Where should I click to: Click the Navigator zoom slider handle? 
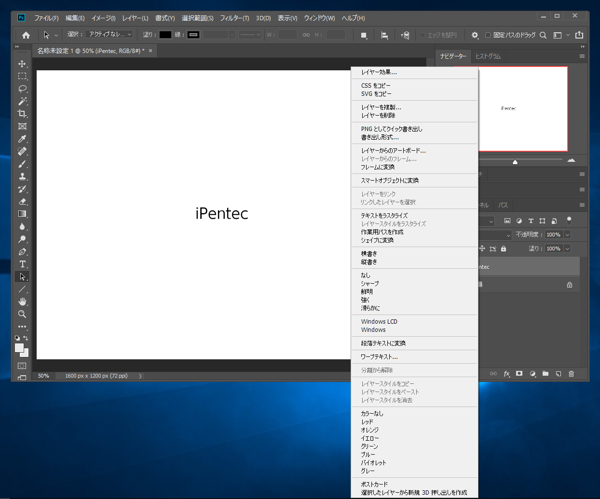point(515,162)
